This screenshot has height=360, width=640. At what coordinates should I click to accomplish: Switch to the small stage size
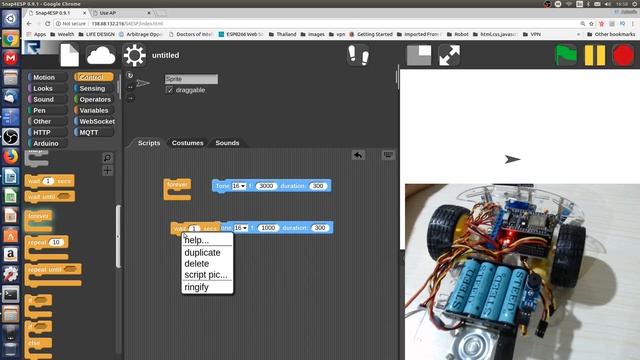tap(419, 55)
